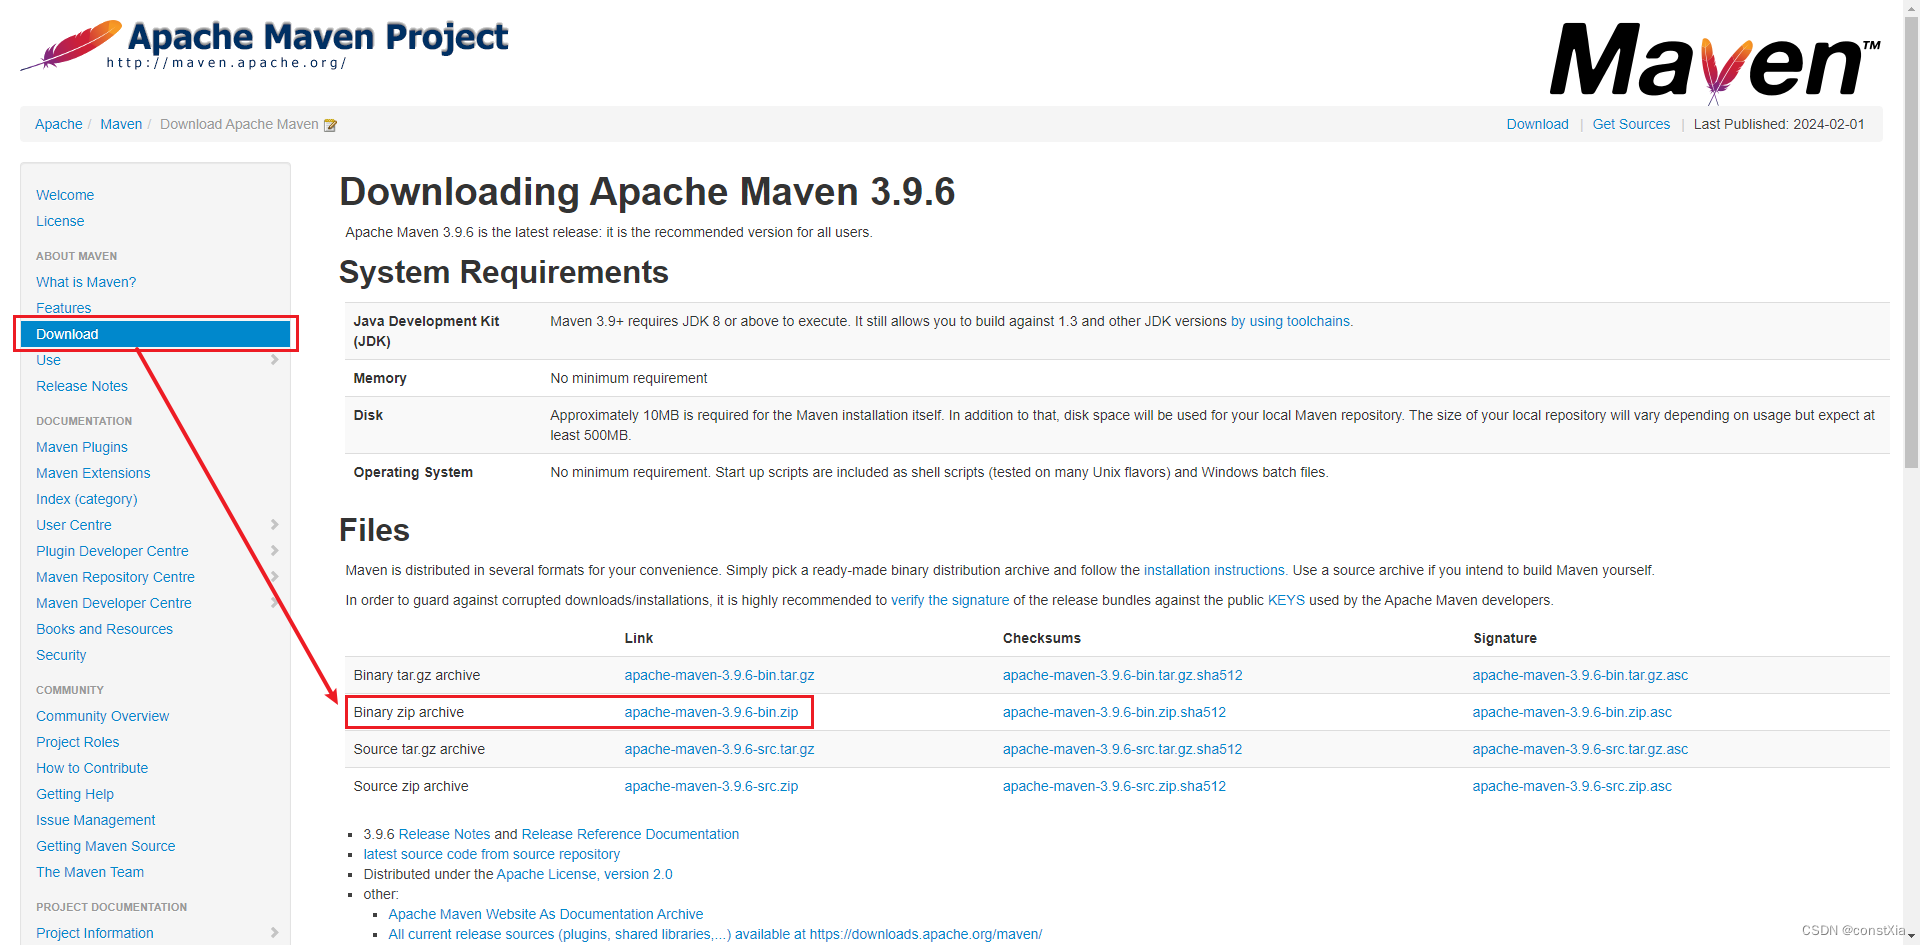Image resolution: width=1920 pixels, height=945 pixels.
Task: Open bin.zip.sha512 checksum link
Action: pos(1114,712)
